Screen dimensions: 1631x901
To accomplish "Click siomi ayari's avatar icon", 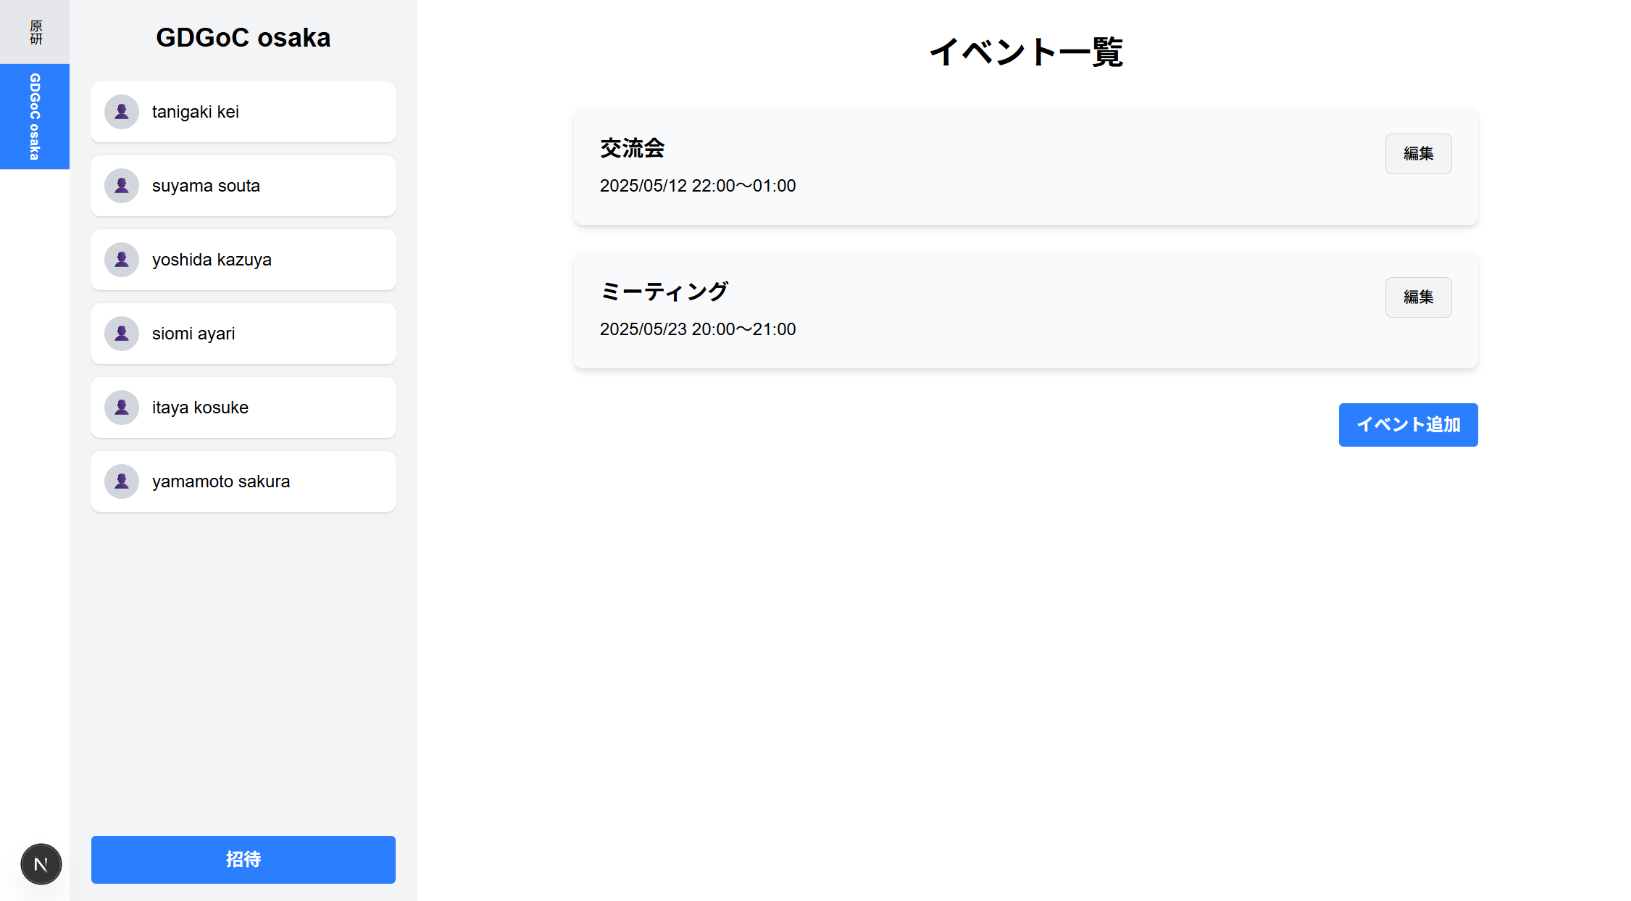I will coord(121,334).
